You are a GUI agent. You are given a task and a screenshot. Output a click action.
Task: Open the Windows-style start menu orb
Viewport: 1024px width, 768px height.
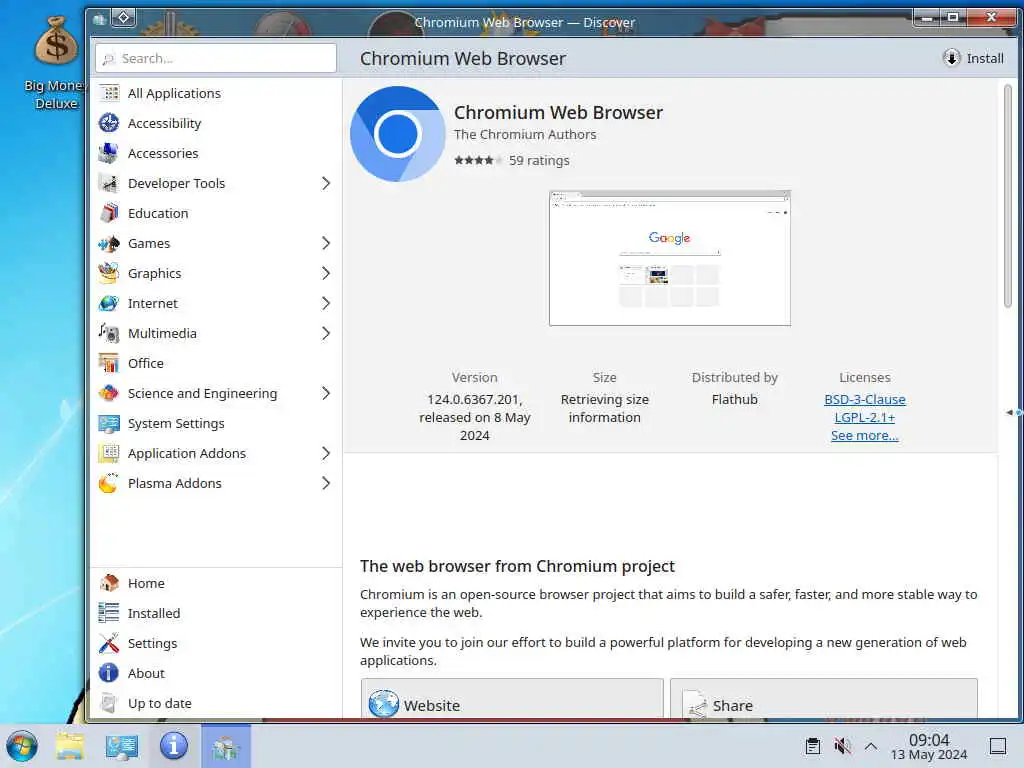22,746
